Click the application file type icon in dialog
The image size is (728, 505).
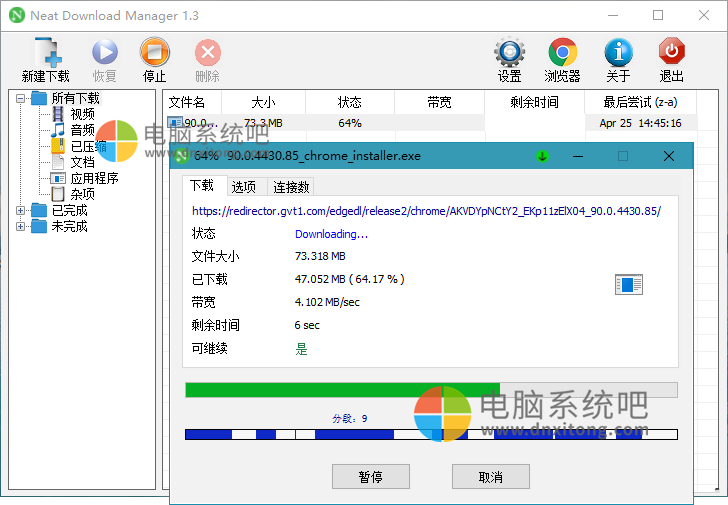pos(629,285)
